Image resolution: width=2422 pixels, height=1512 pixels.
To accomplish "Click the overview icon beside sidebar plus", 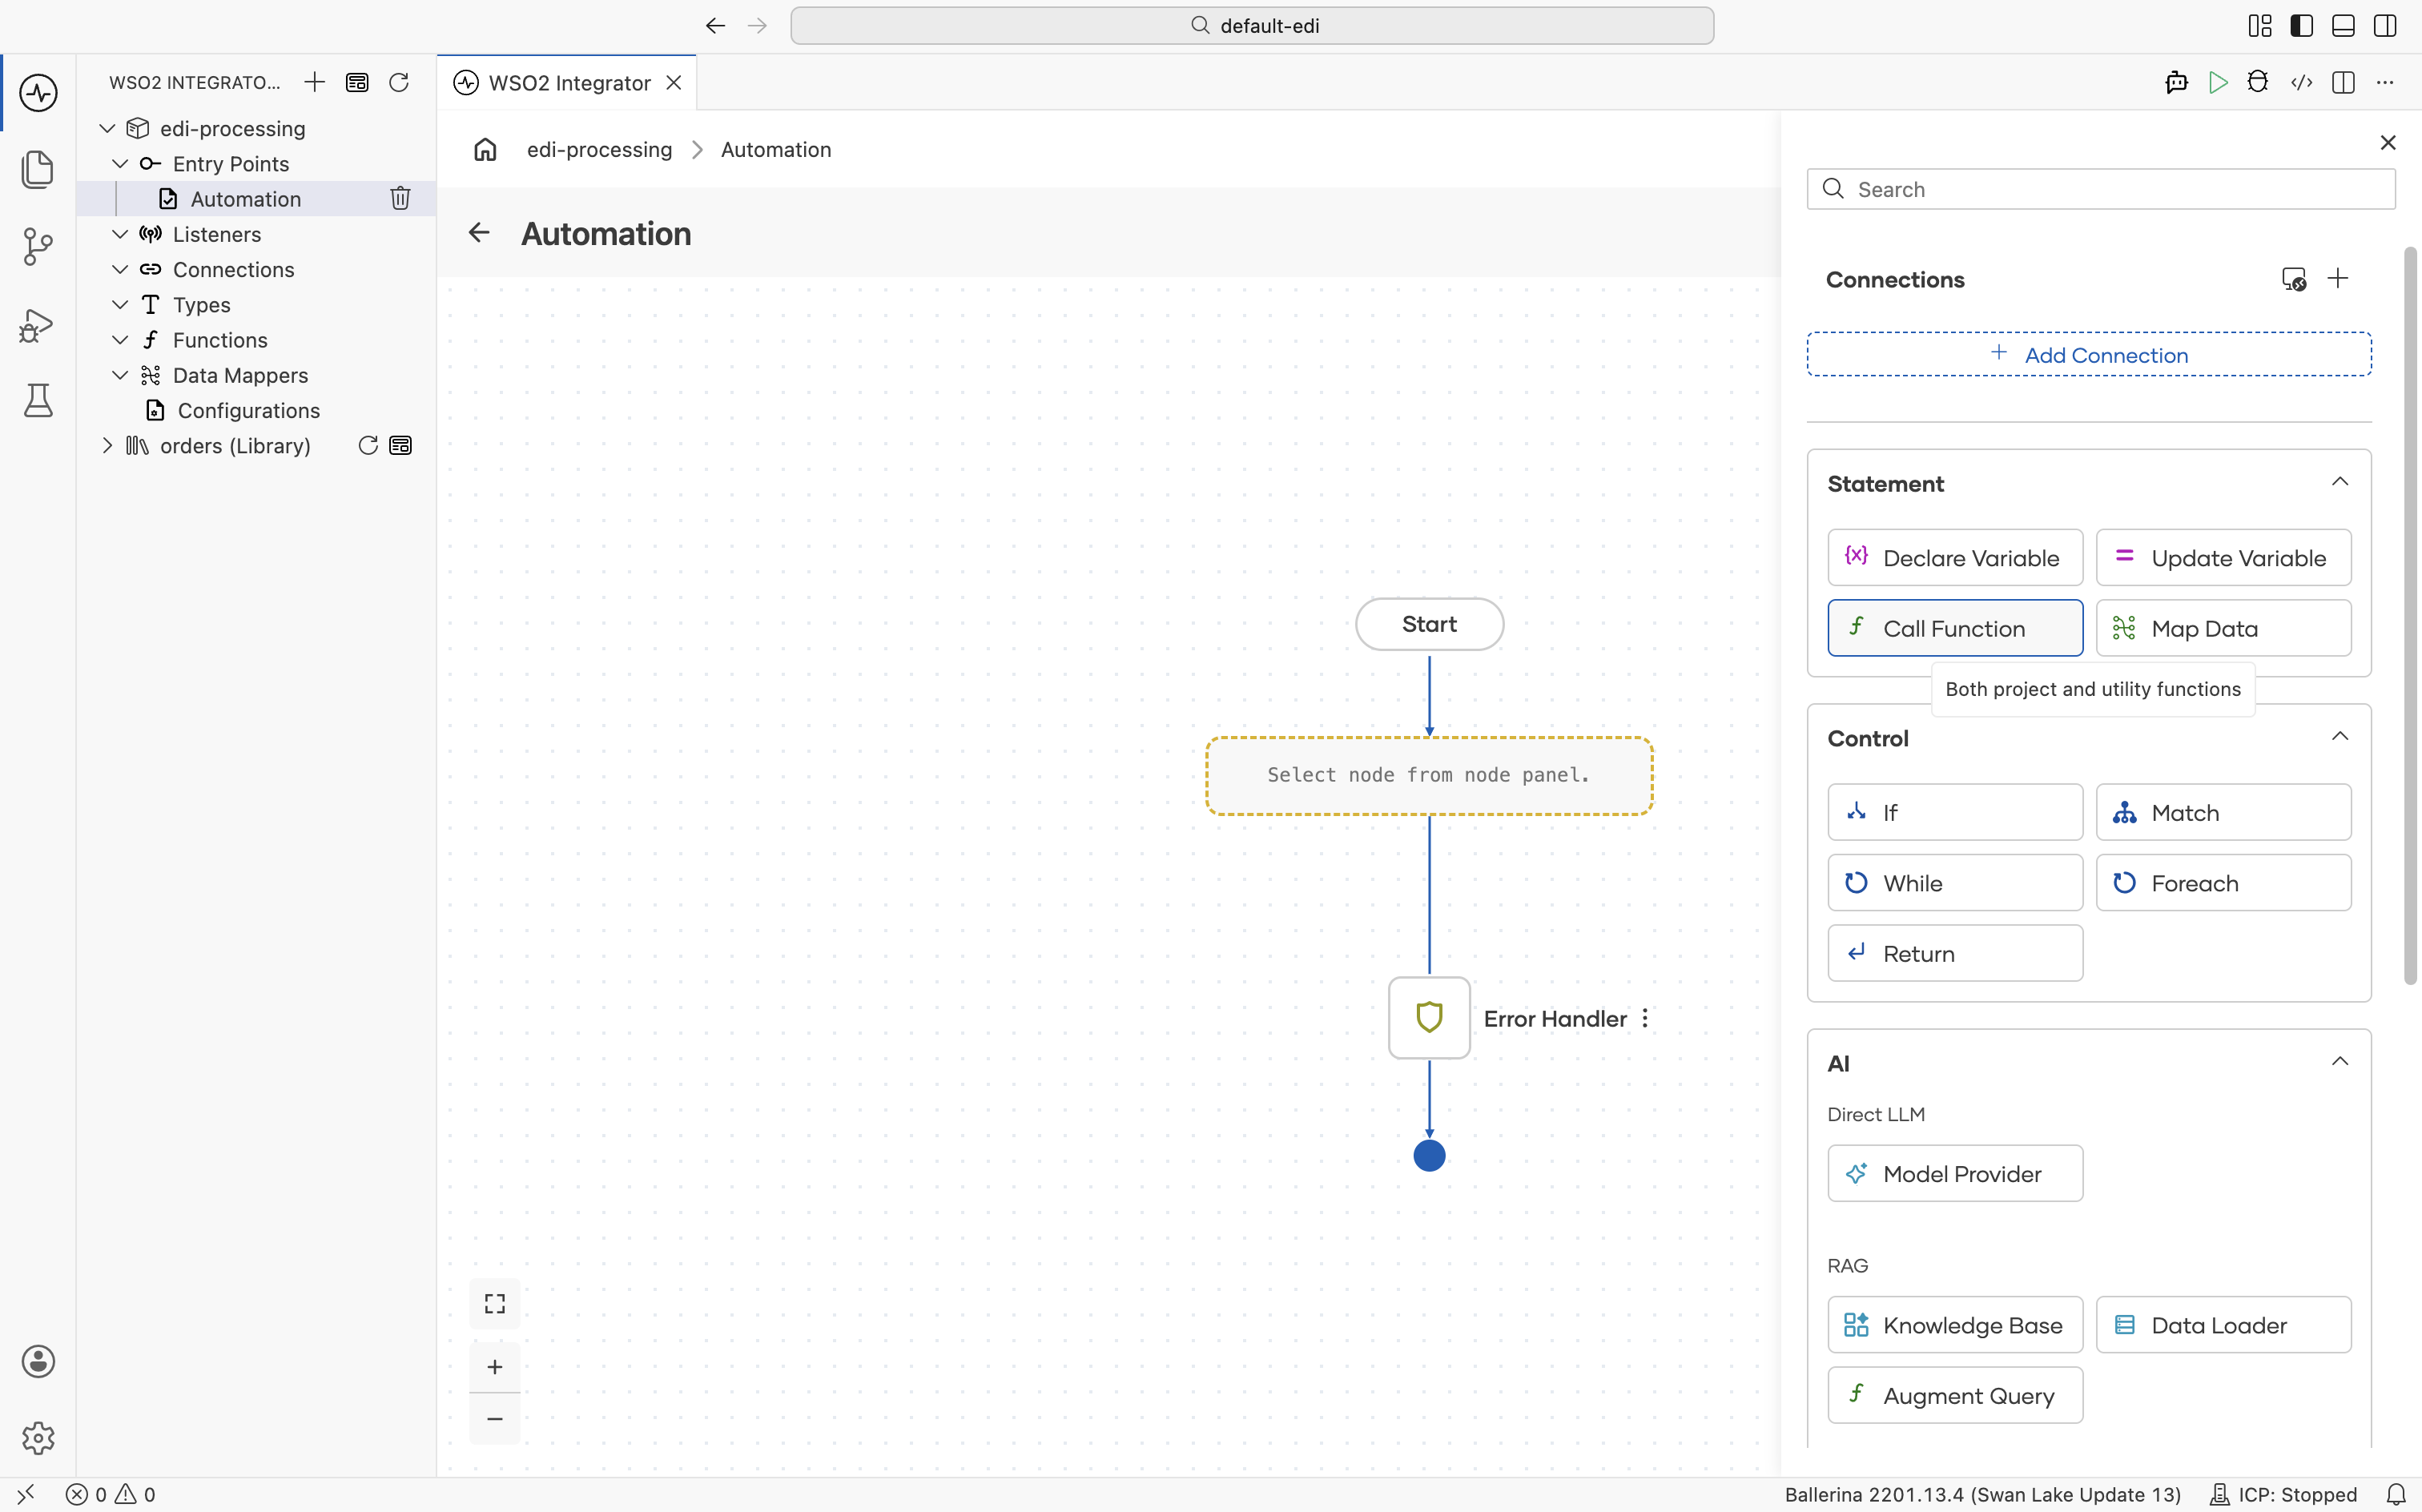I will coord(357,82).
